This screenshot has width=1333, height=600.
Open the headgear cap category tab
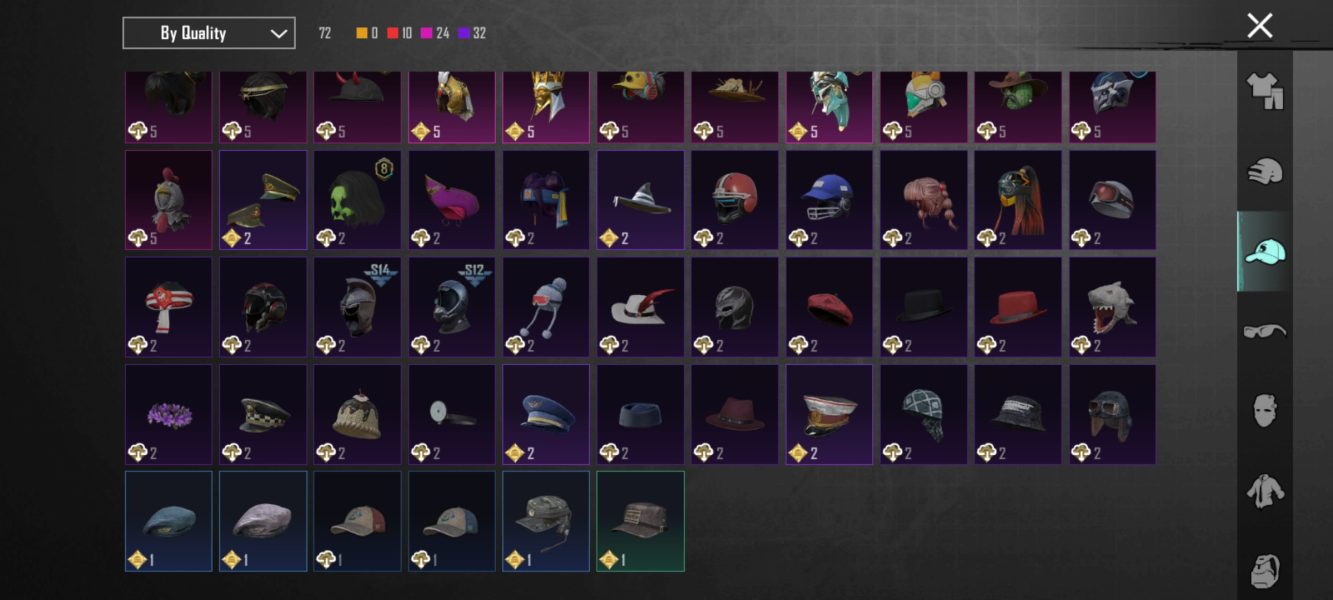(x=1264, y=251)
